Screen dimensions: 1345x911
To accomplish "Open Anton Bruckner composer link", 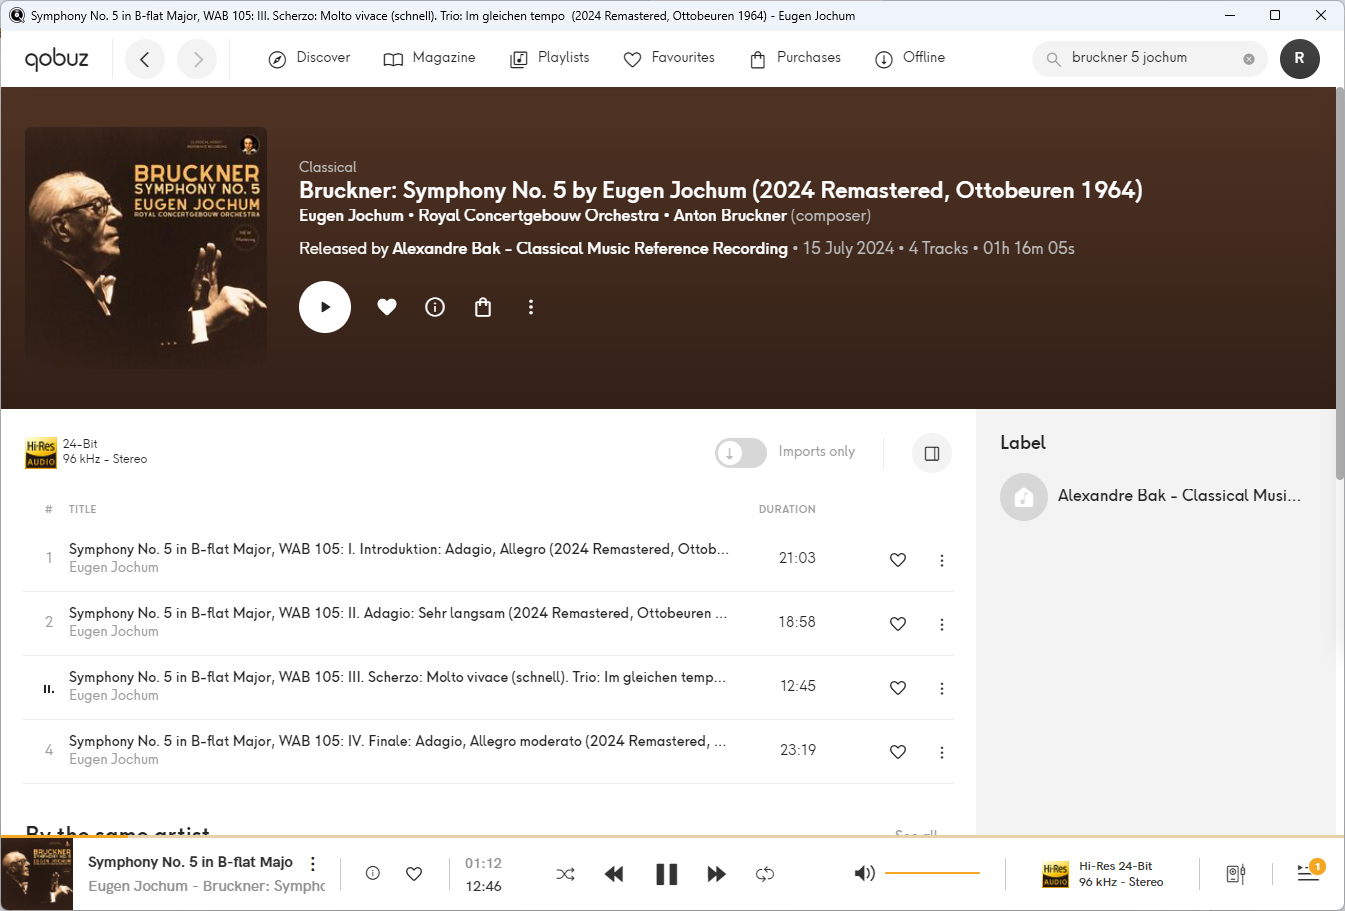I will (730, 216).
